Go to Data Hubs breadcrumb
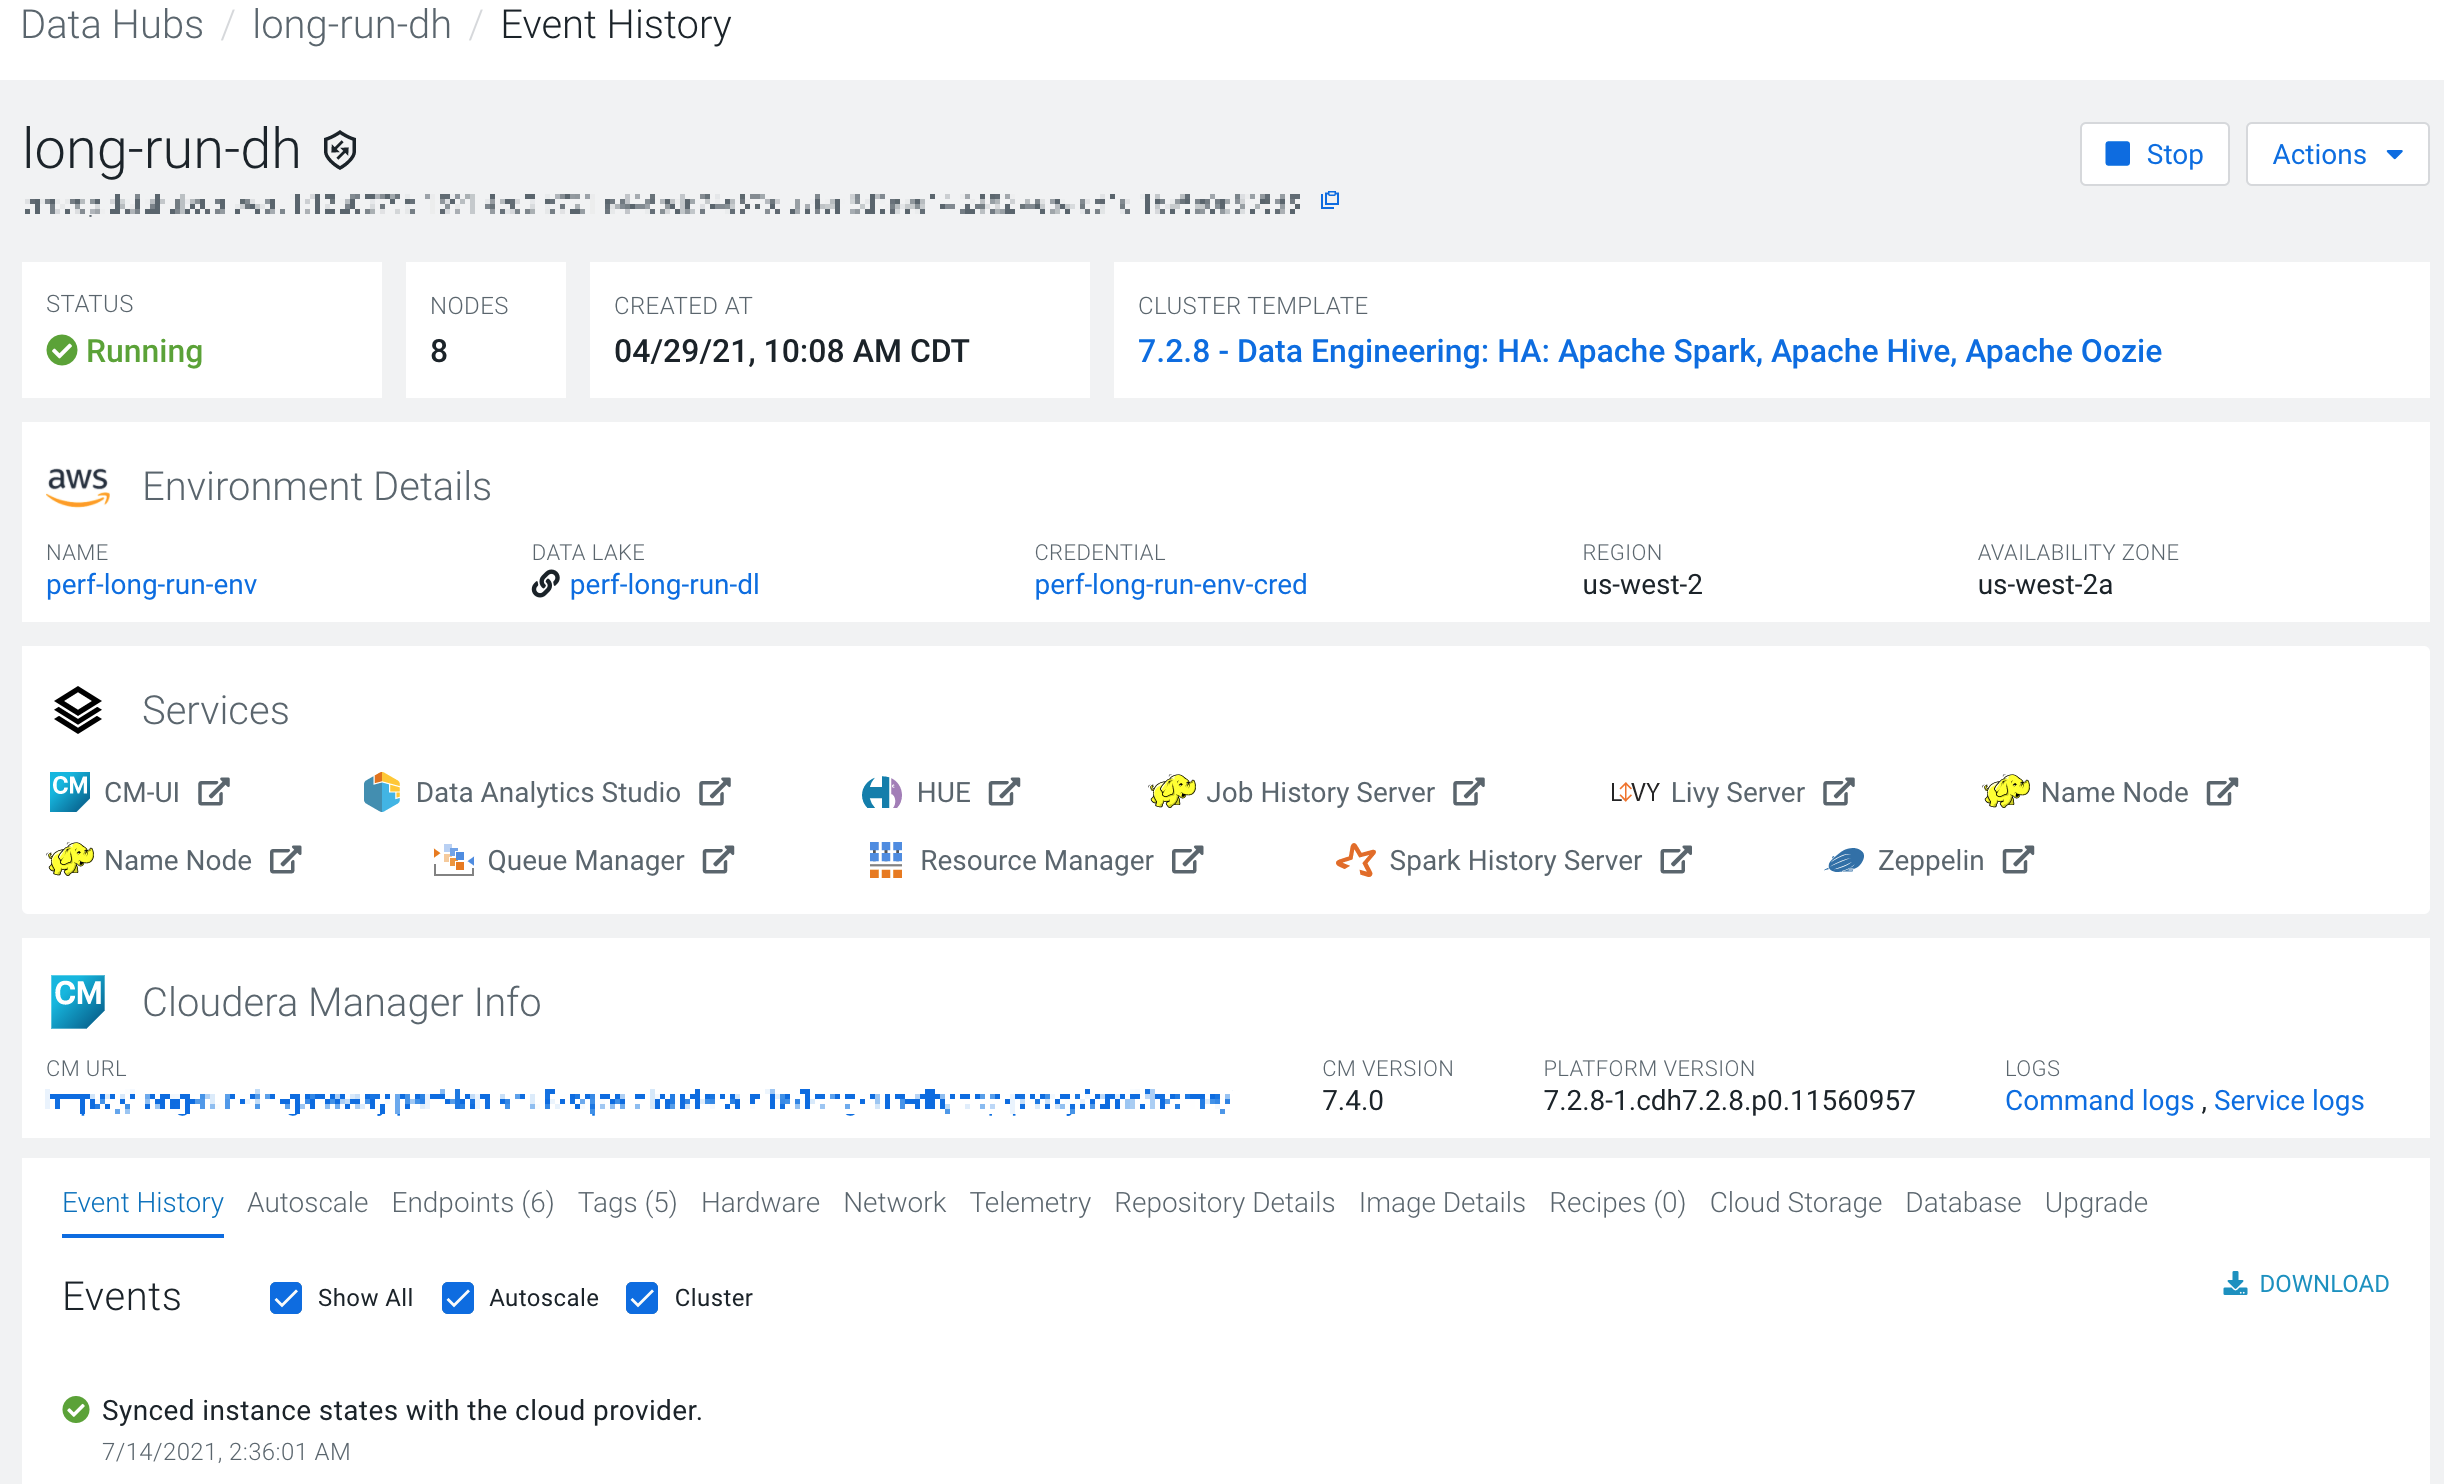Screen dimensions: 2444x1484 tap(112, 24)
